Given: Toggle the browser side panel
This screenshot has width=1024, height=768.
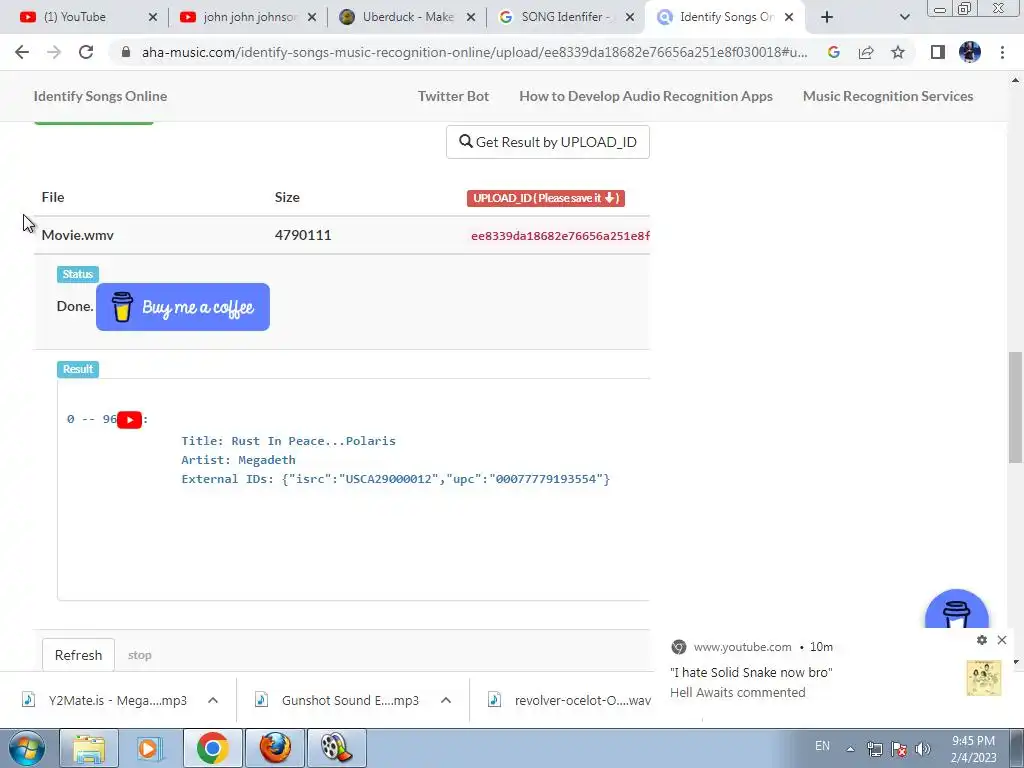Looking at the screenshot, I should pos(938,52).
